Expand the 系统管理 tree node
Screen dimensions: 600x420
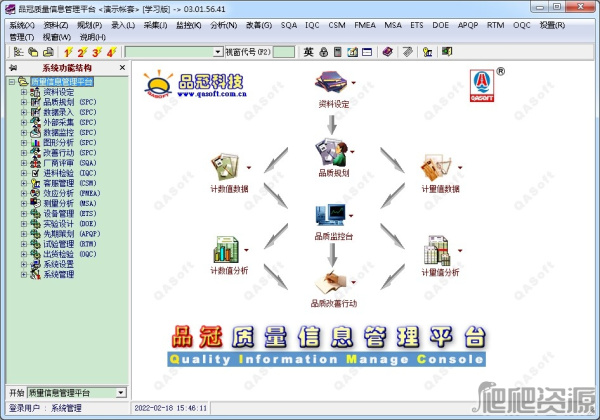coord(24,274)
